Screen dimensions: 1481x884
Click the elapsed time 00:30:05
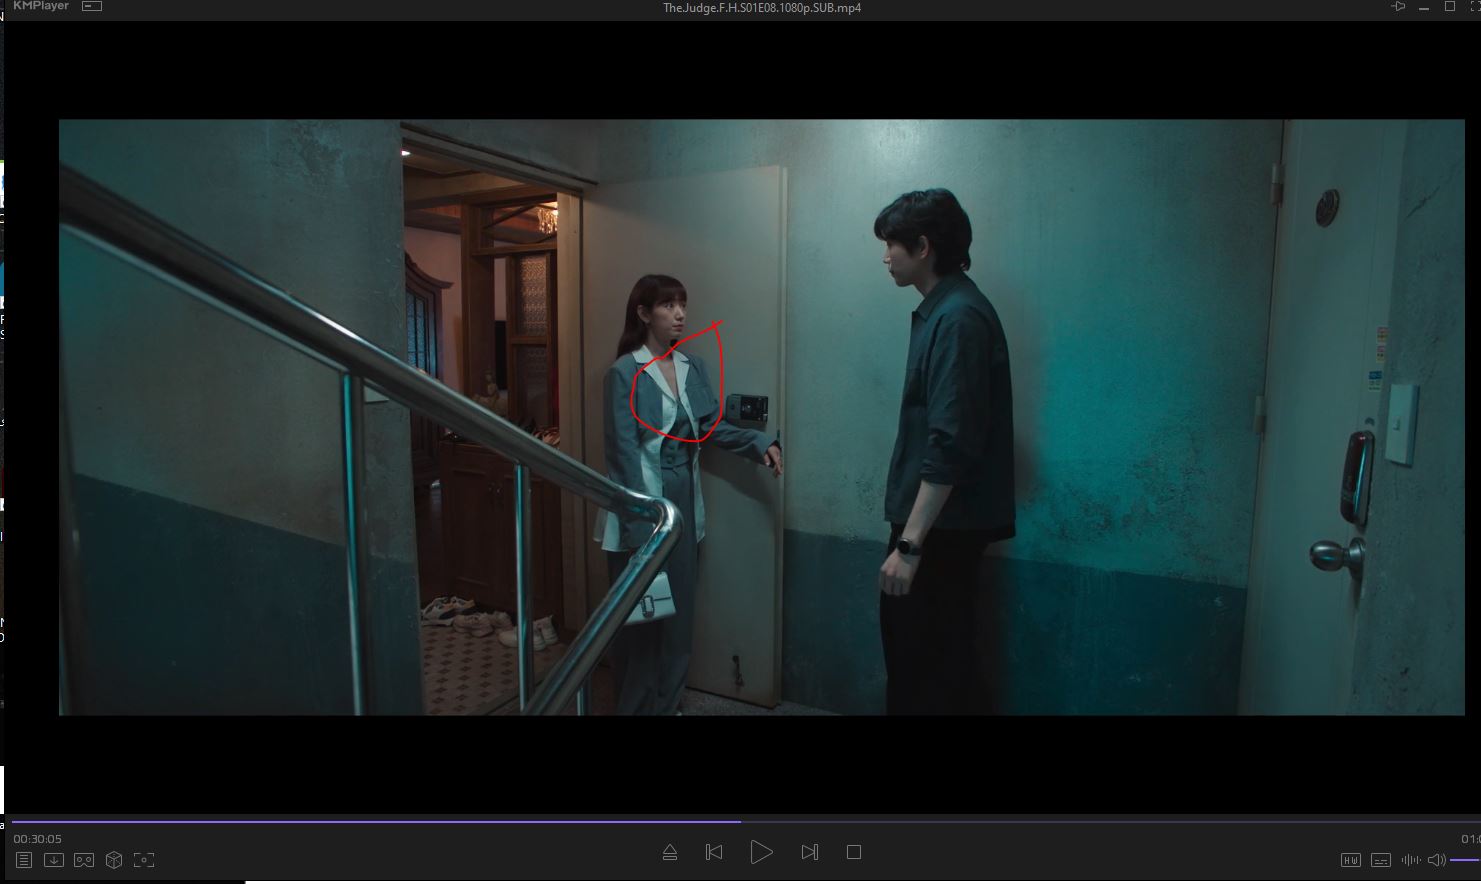tap(37, 839)
